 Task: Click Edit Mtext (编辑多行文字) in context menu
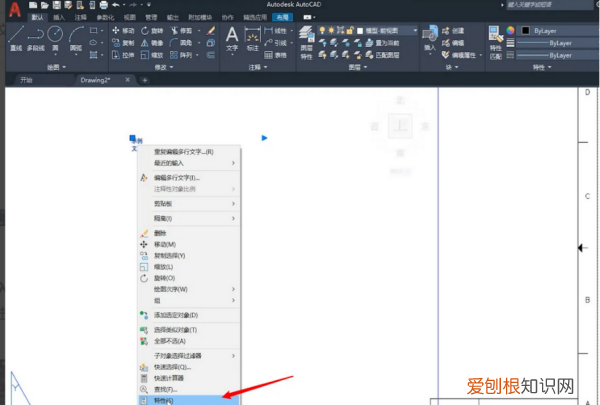tap(189, 178)
